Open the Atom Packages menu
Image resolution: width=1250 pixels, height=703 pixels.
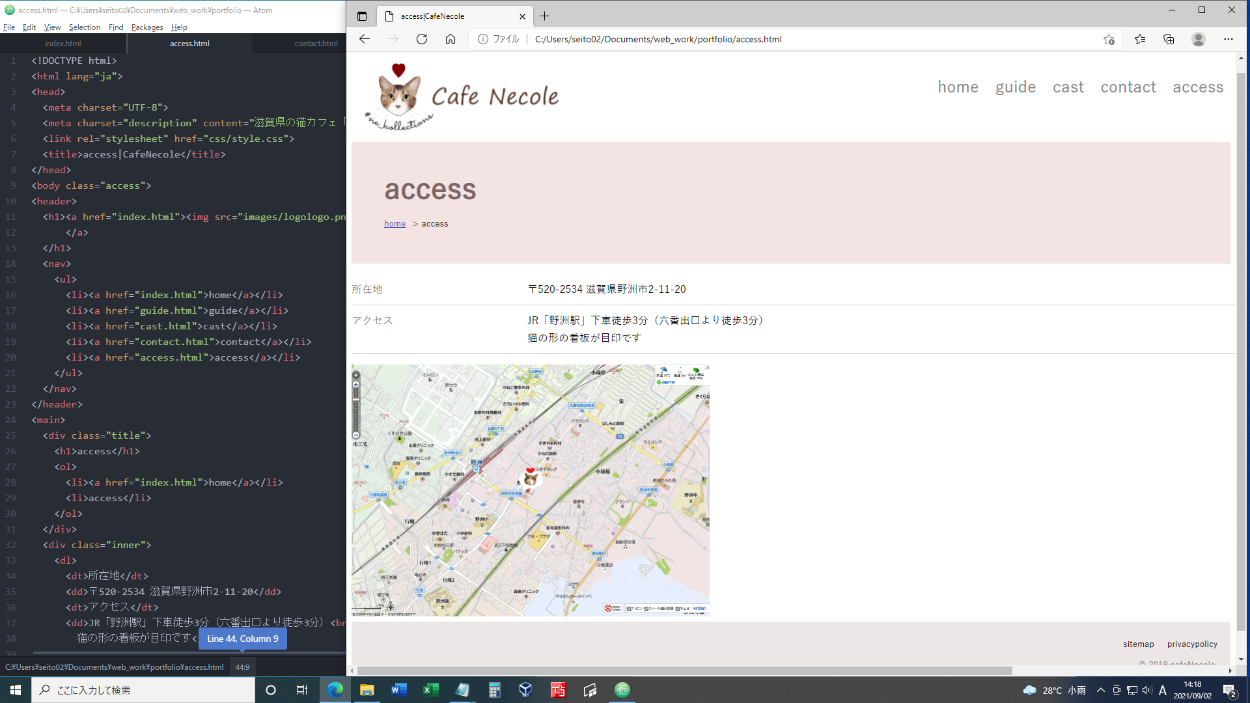pyautogui.click(x=147, y=27)
